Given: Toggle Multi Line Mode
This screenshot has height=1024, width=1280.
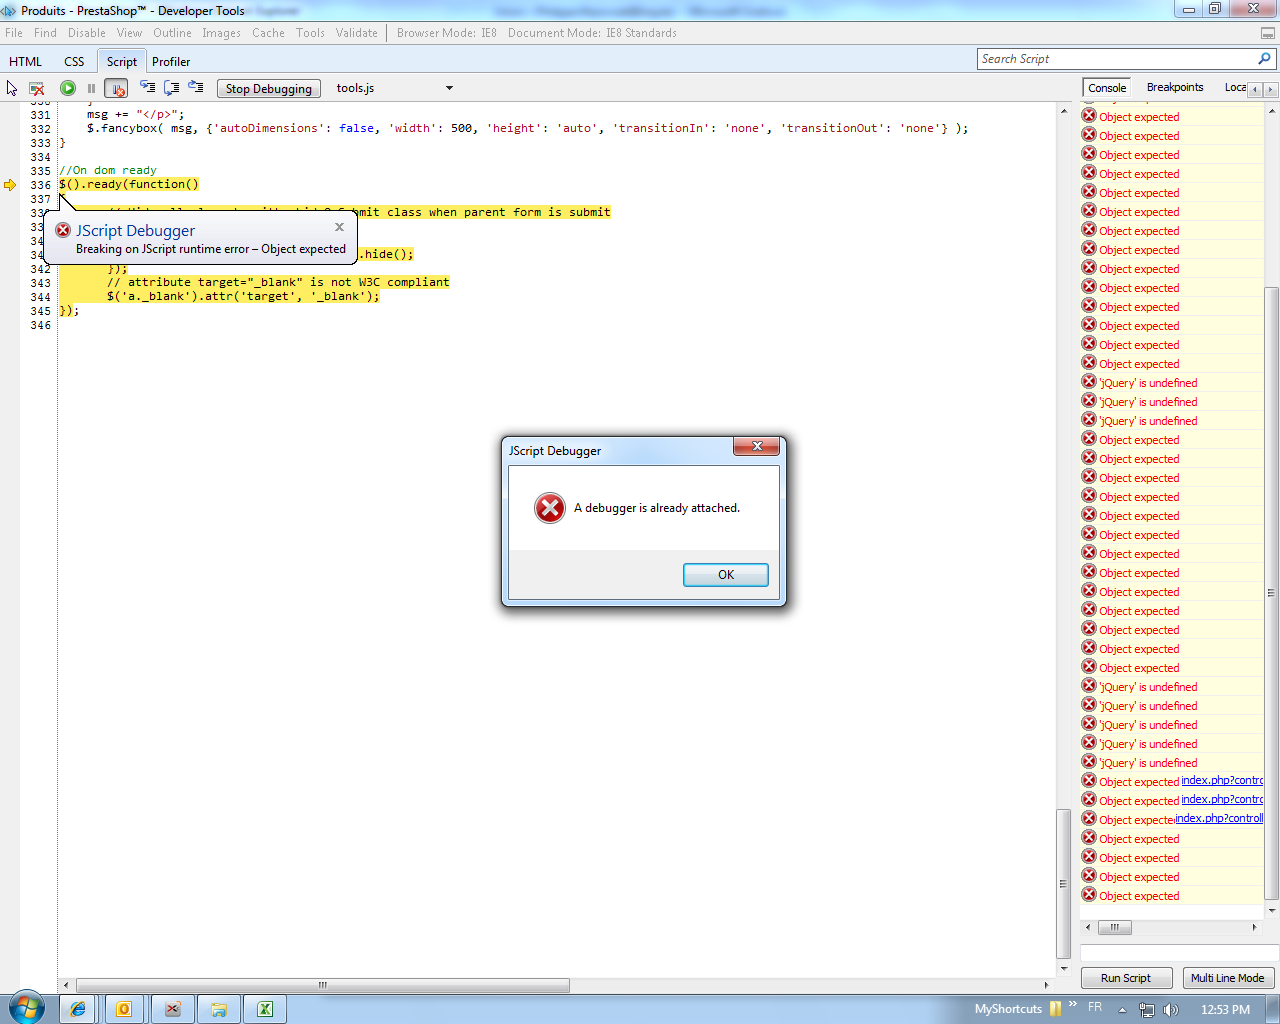Looking at the screenshot, I should tap(1227, 978).
